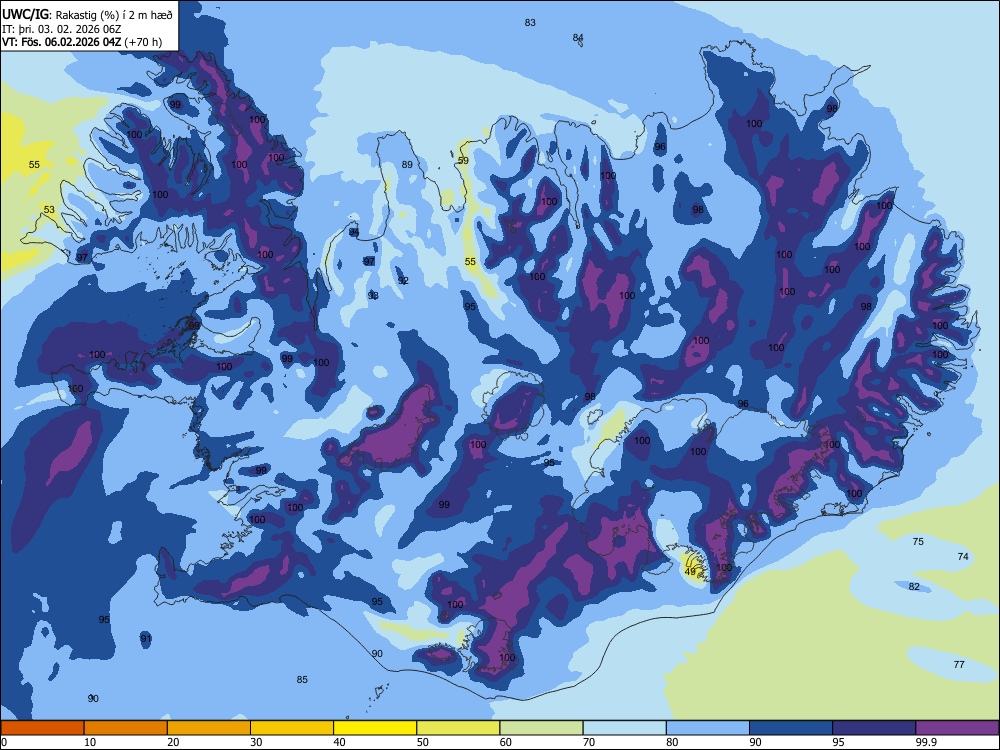The height and width of the screenshot is (750, 1000).
Task: Pick the 30–40 golden legend swatch
Action: (292, 728)
